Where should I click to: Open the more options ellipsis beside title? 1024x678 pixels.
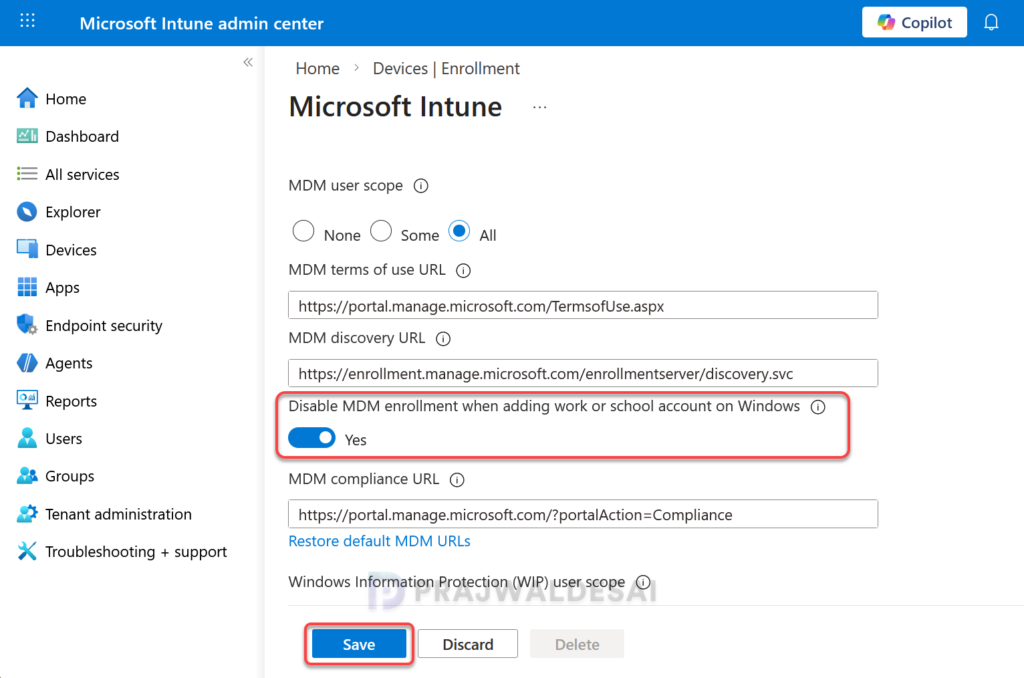click(x=539, y=107)
